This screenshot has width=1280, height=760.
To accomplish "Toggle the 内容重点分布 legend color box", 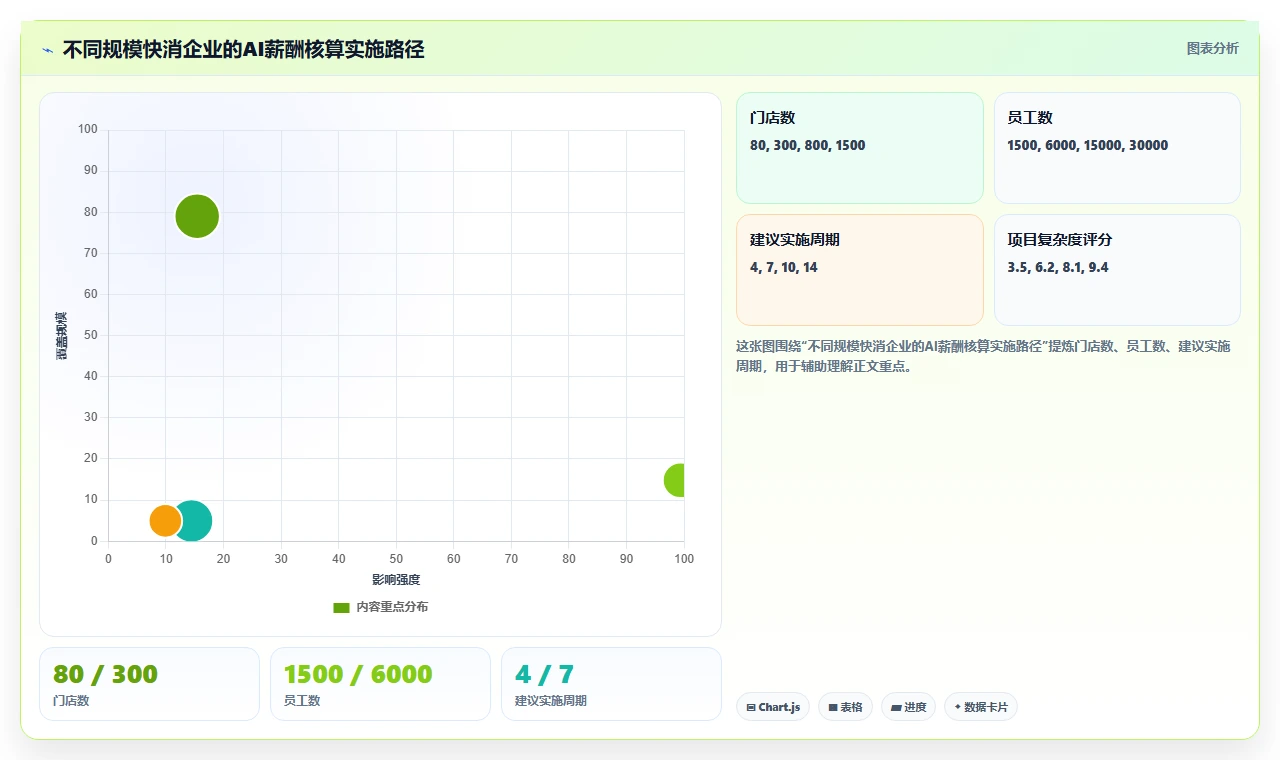I will point(341,607).
